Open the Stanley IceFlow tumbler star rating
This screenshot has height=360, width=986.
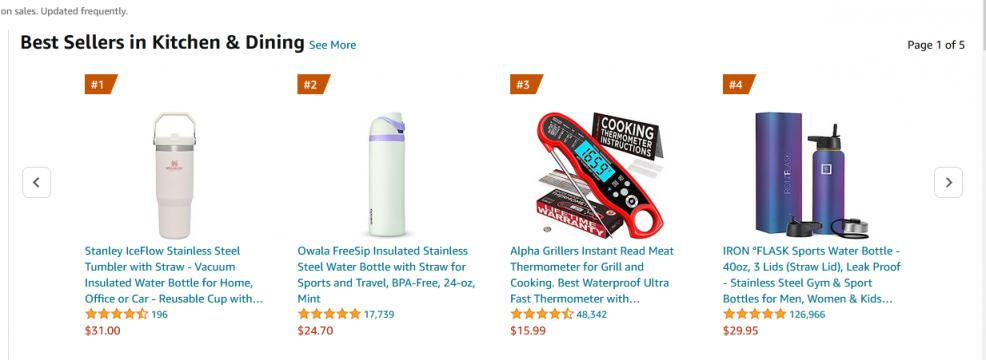pos(116,314)
